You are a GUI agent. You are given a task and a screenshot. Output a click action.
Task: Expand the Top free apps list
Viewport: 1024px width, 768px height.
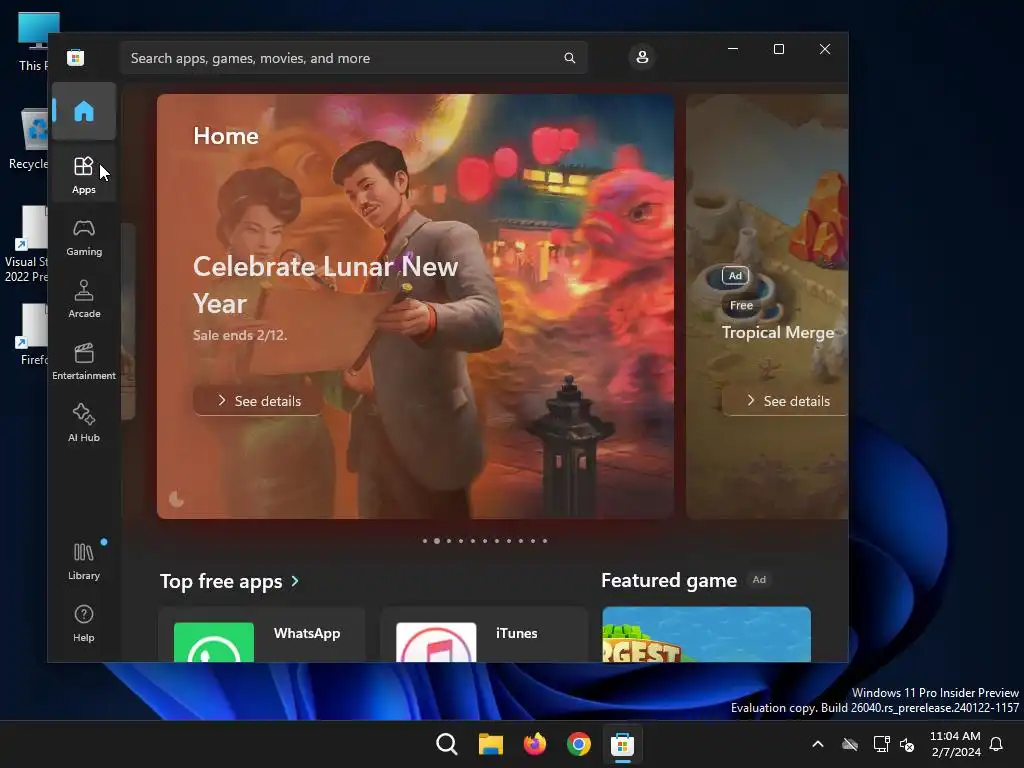295,581
